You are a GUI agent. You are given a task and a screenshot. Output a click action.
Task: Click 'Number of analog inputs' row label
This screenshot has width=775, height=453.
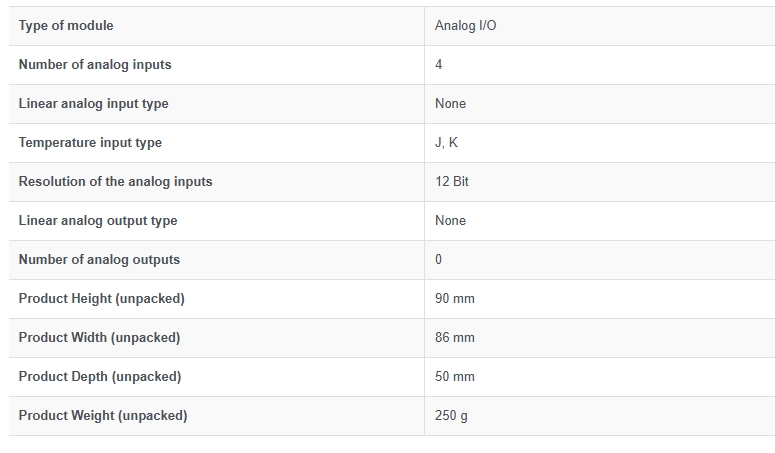(95, 65)
